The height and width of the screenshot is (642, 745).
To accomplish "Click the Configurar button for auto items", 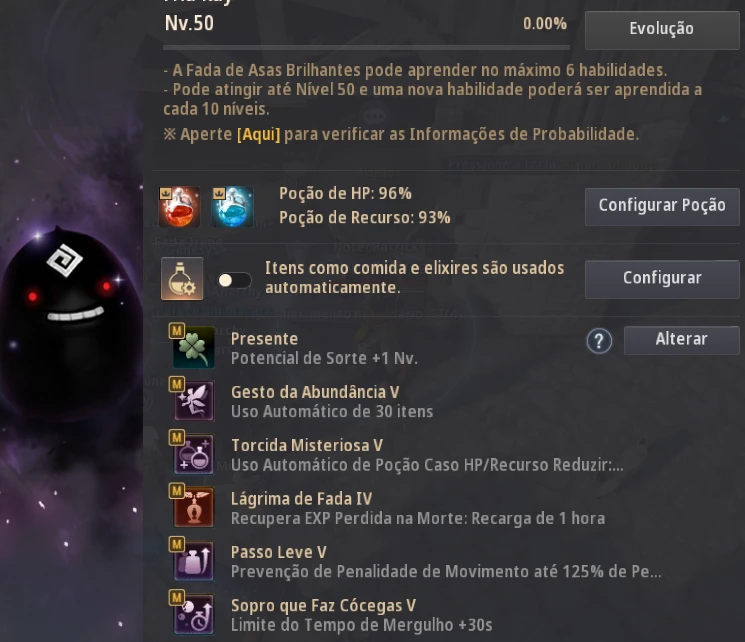I will pyautogui.click(x=662, y=278).
